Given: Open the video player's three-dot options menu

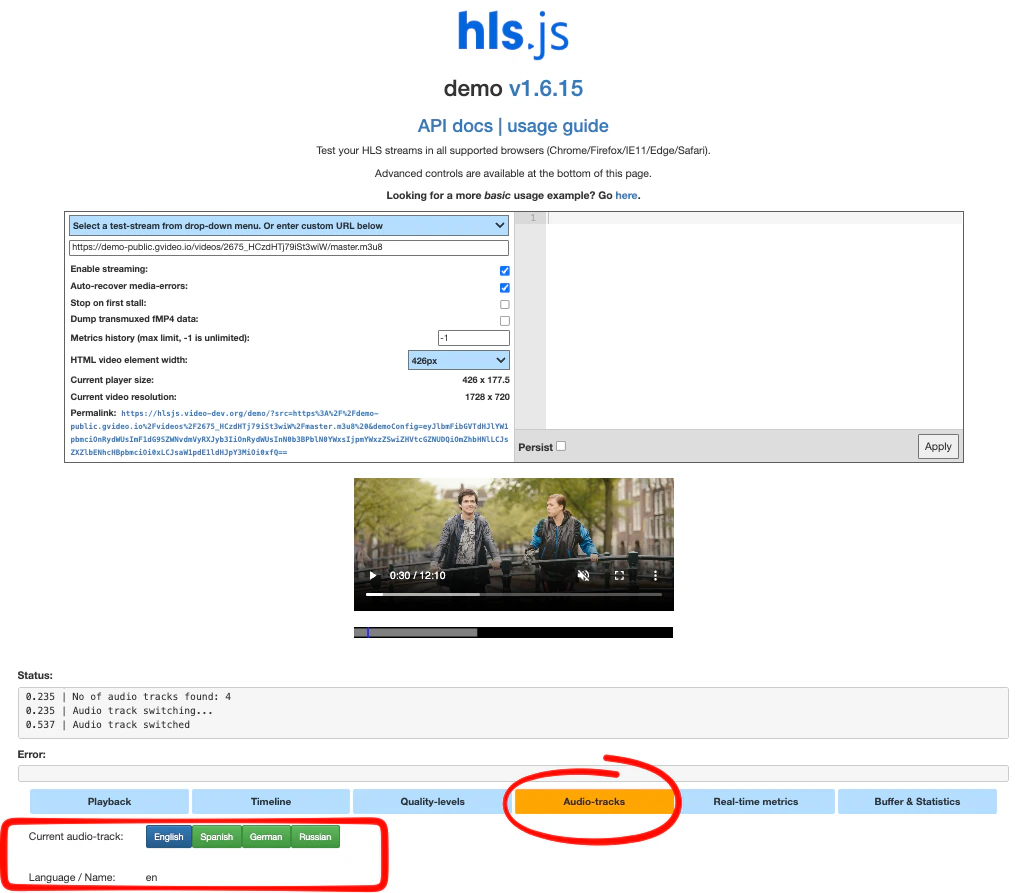Looking at the screenshot, I should tap(657, 575).
